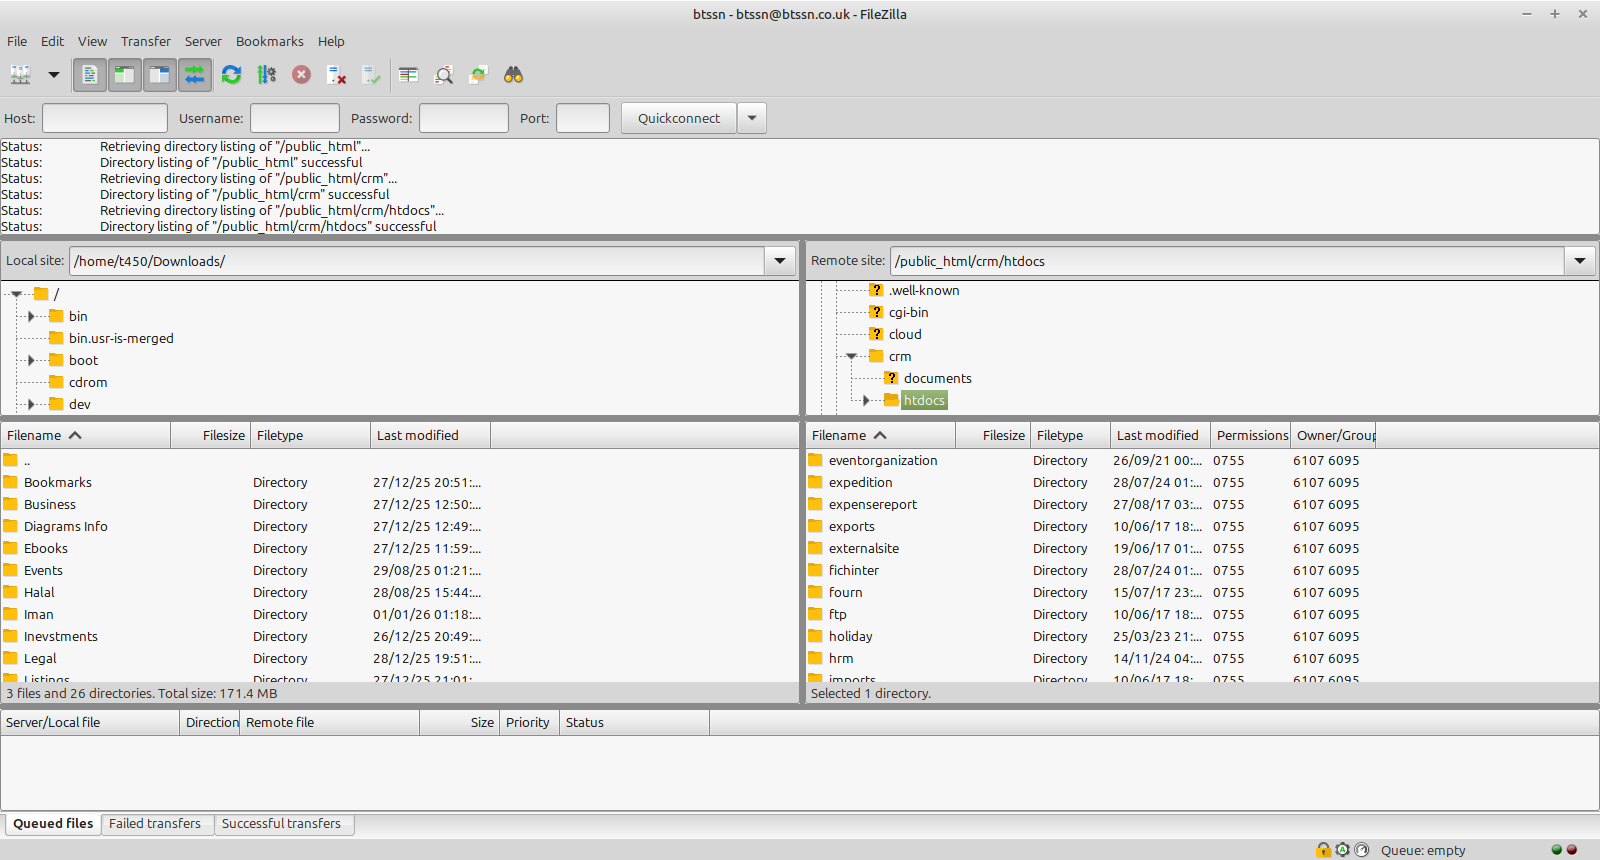Click the binoculars file search icon
The image size is (1600, 860).
[513, 75]
